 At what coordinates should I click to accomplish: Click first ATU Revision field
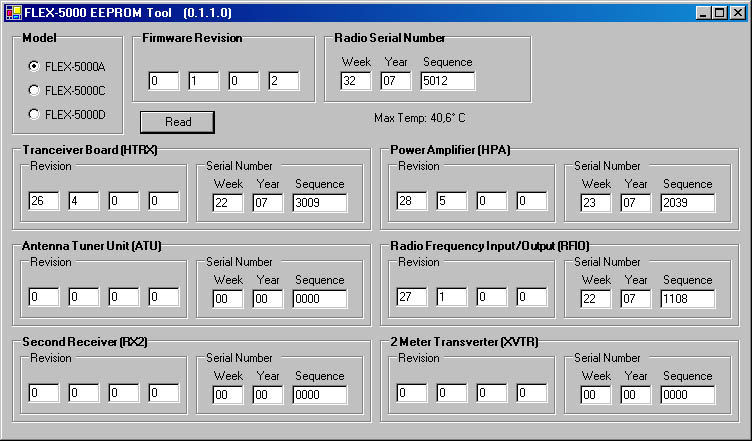coord(44,297)
